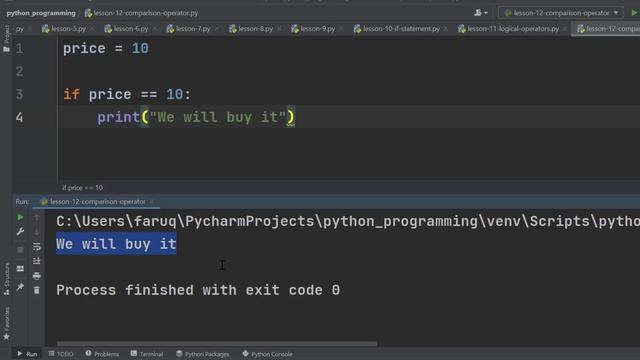Restore layout icon in the Run panel
Image resolution: width=640 pixels, height=360 pixels.
(x=20, y=269)
